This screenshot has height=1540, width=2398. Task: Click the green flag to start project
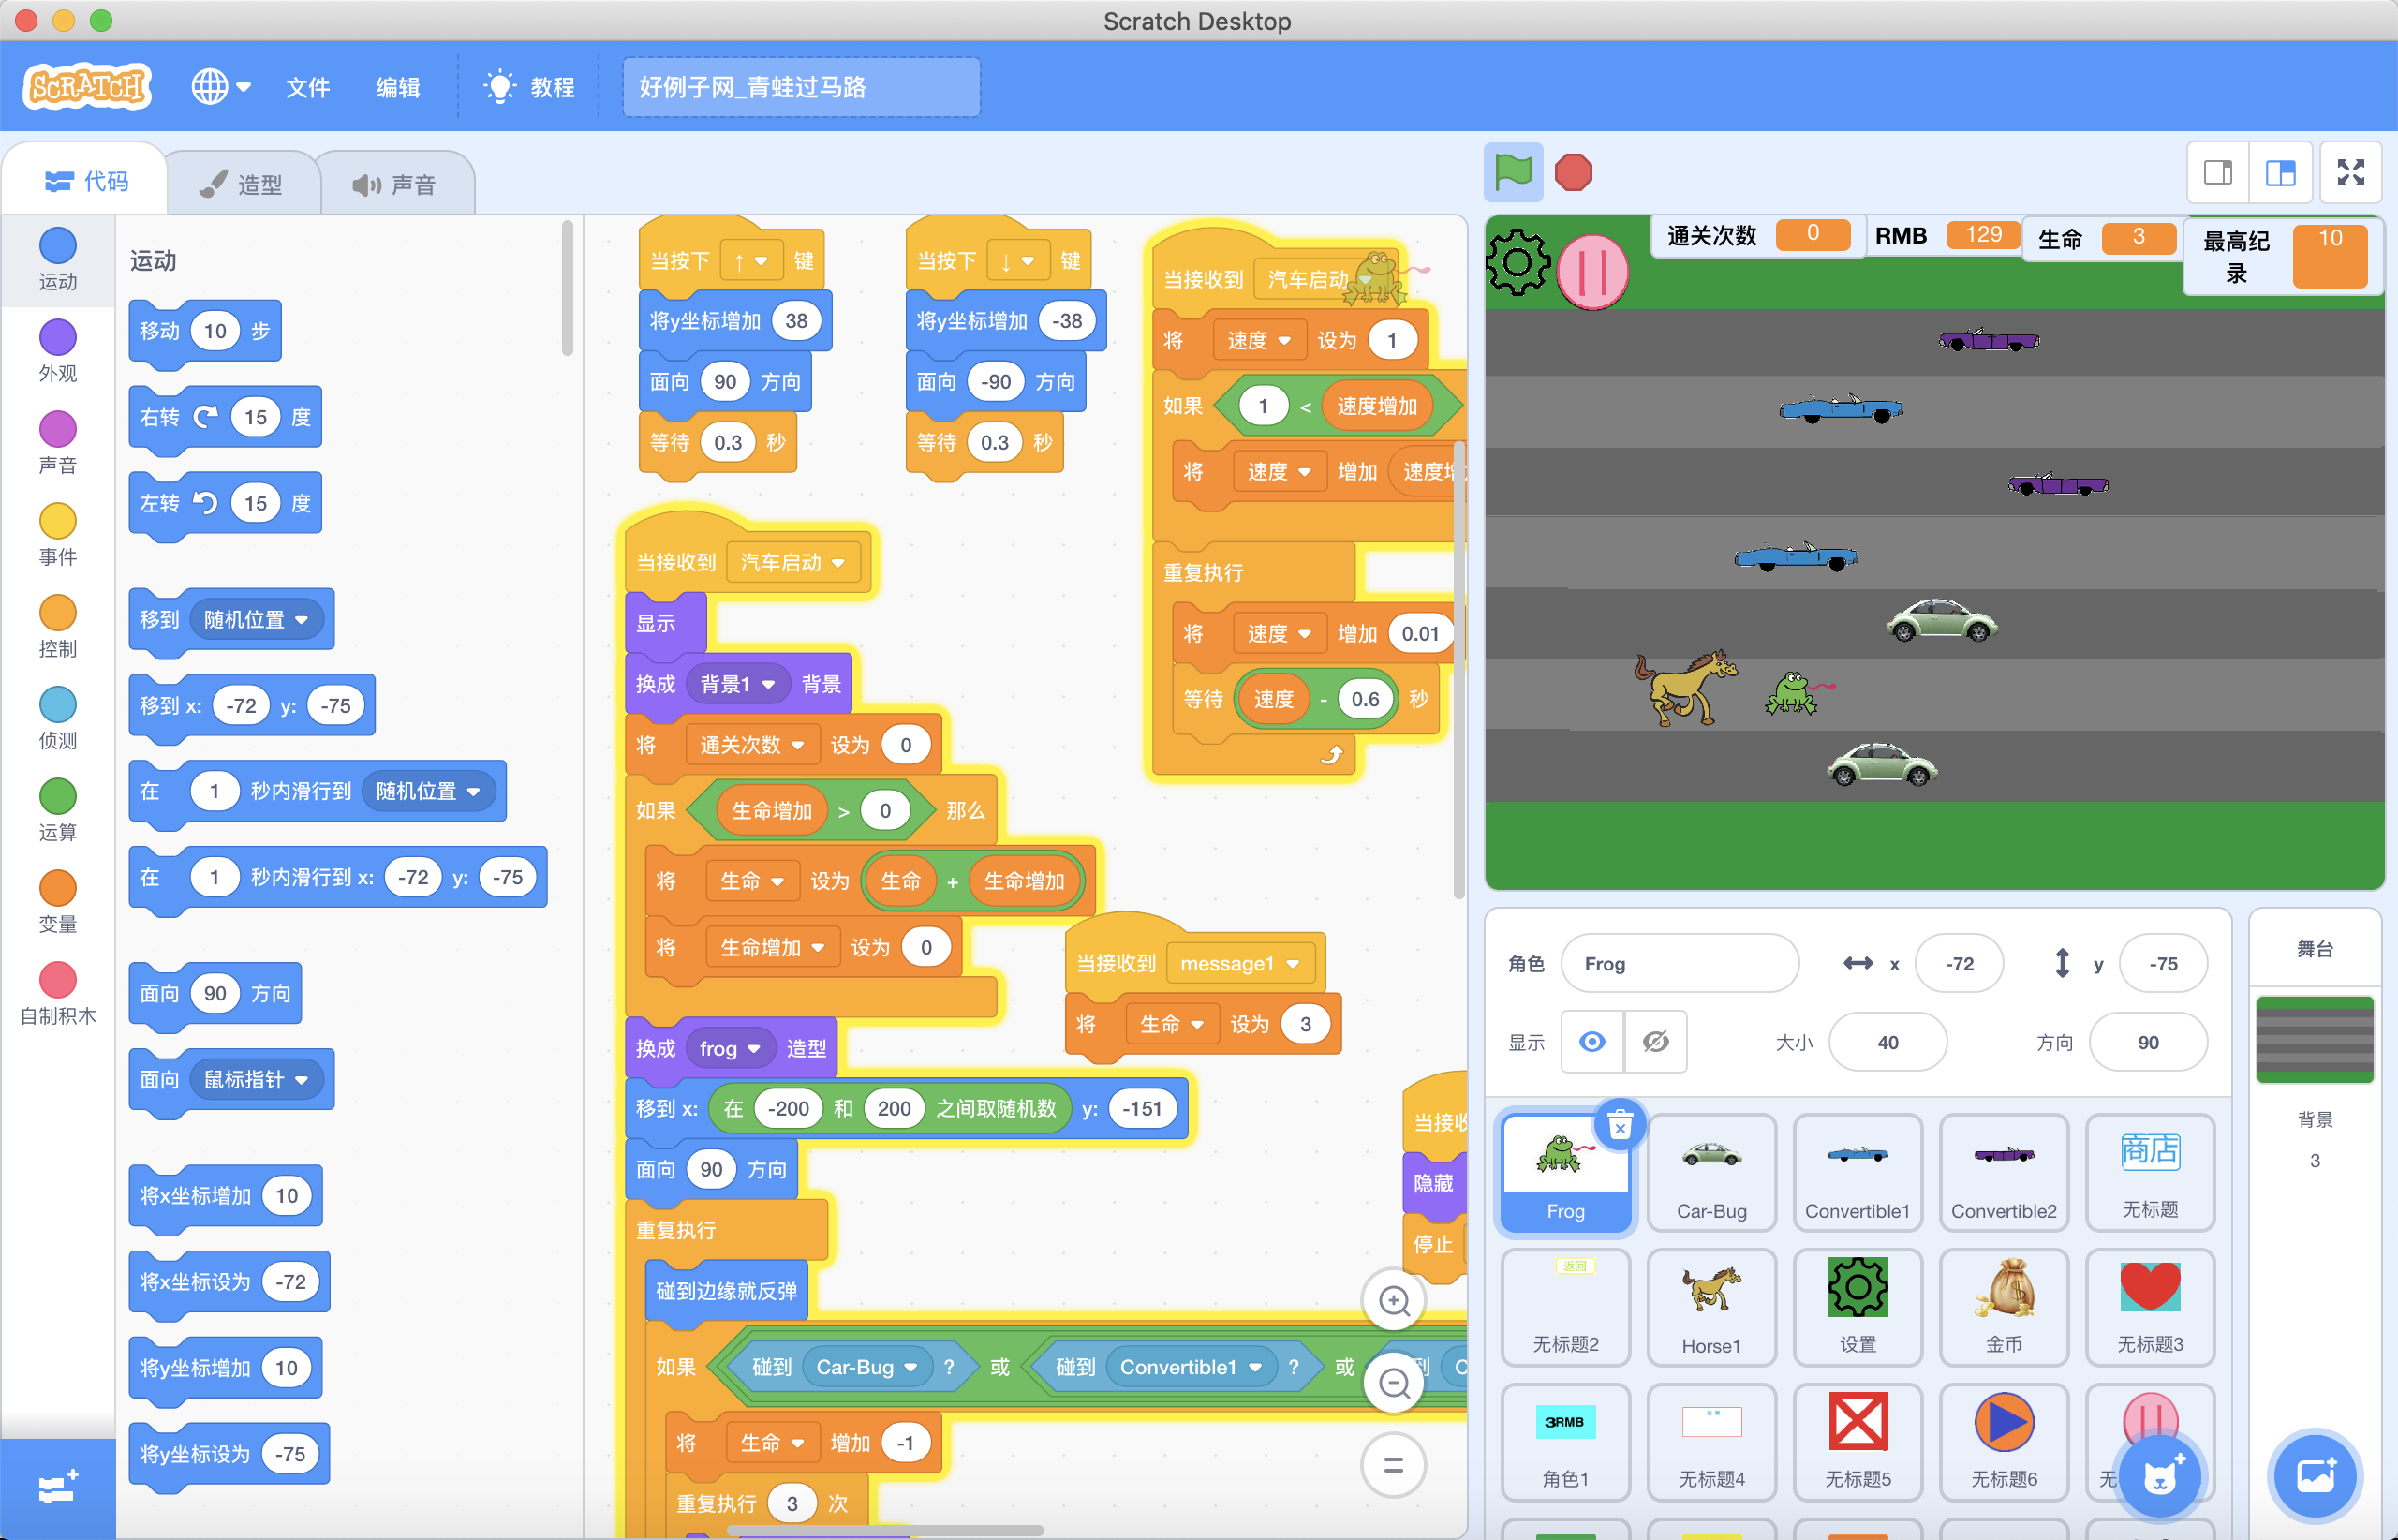1512,173
